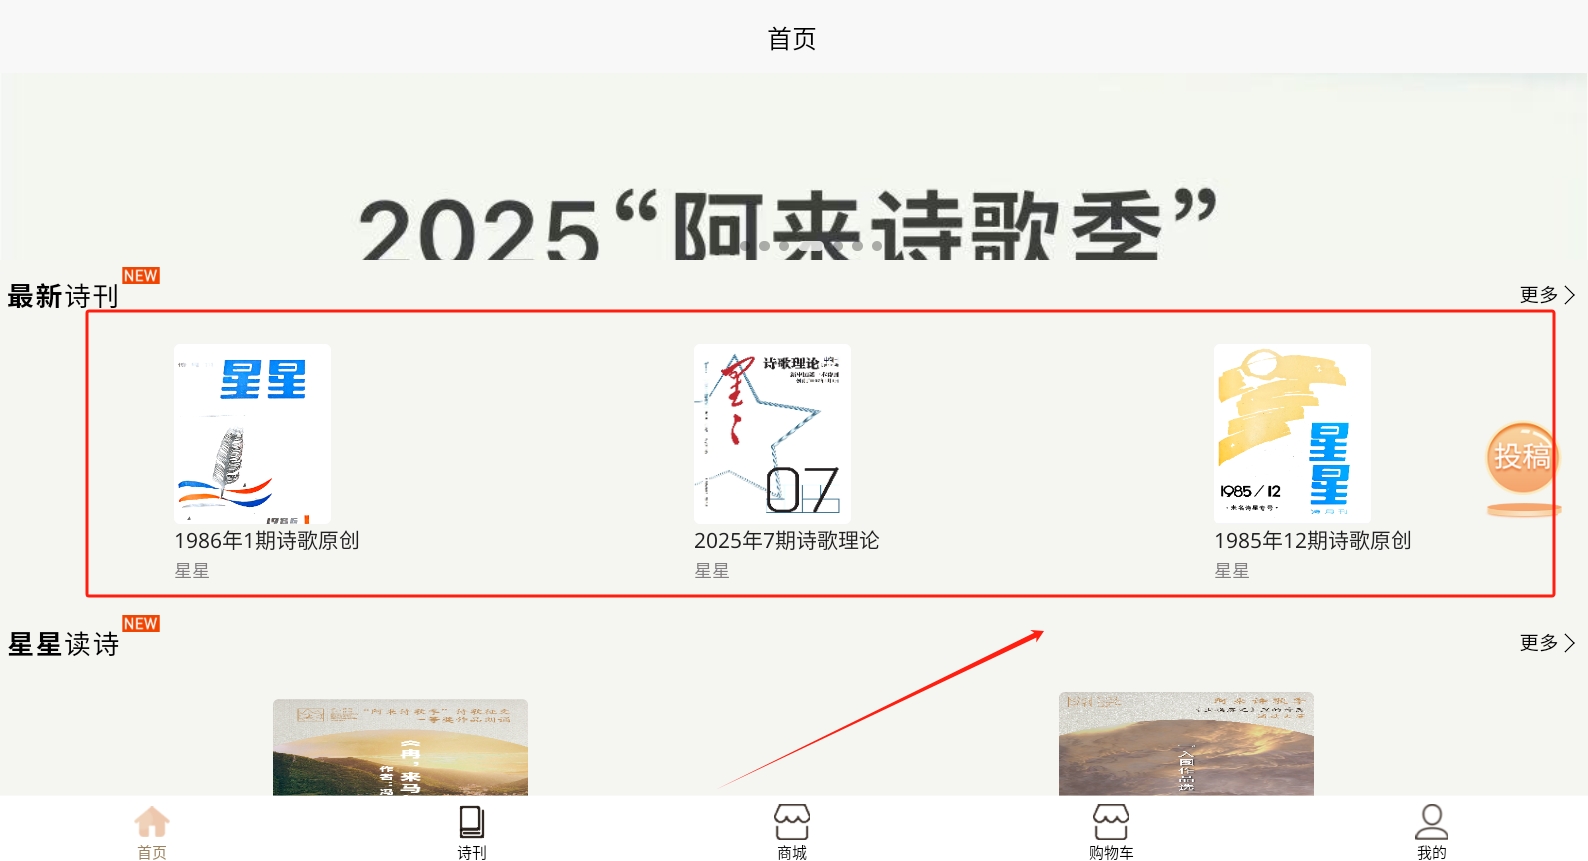Open the 1985年12期 cover thumbnail
1588x861 pixels.
coord(1292,434)
